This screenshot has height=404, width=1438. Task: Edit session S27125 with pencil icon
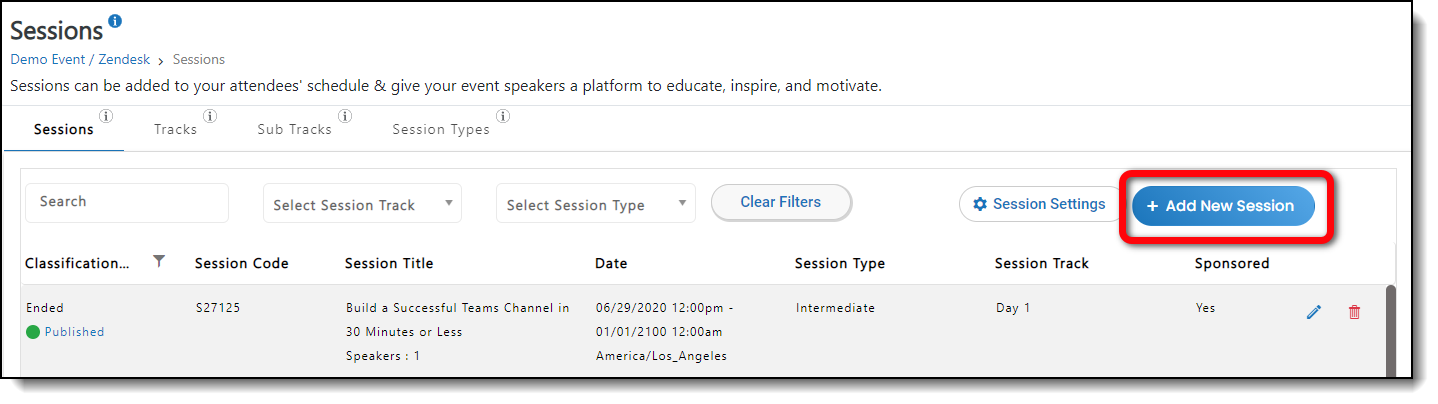point(1314,312)
